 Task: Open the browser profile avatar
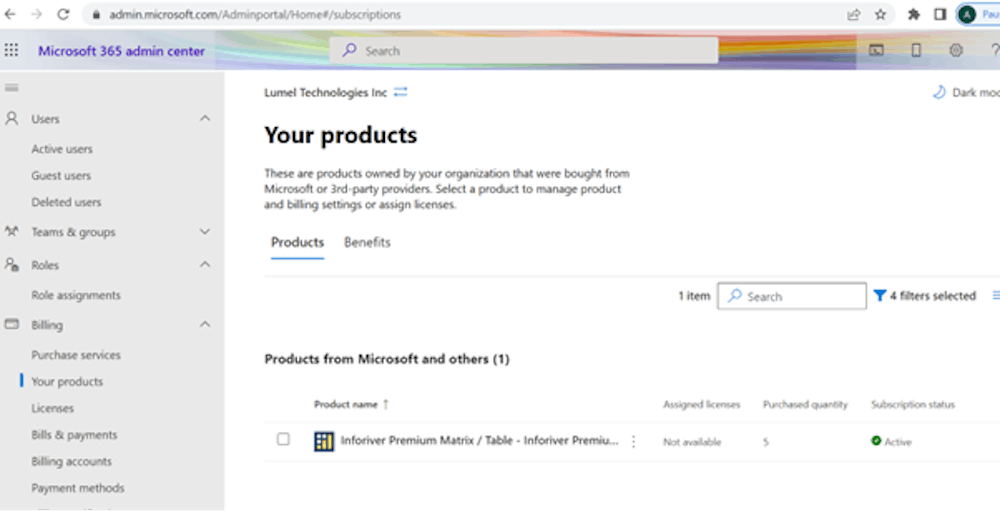pyautogui.click(x=967, y=14)
